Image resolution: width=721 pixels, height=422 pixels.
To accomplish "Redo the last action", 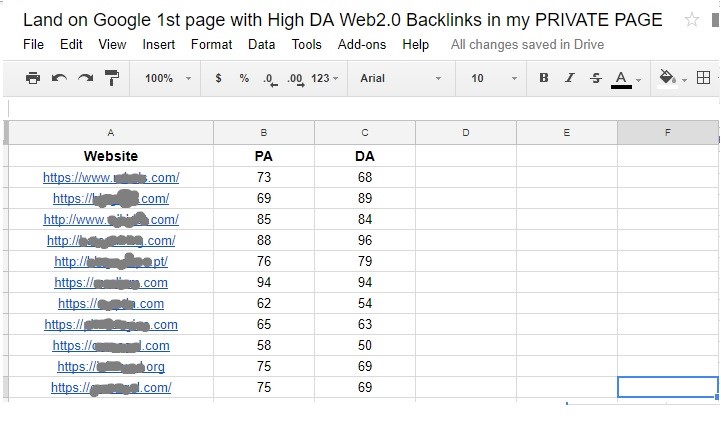I will pyautogui.click(x=85, y=78).
